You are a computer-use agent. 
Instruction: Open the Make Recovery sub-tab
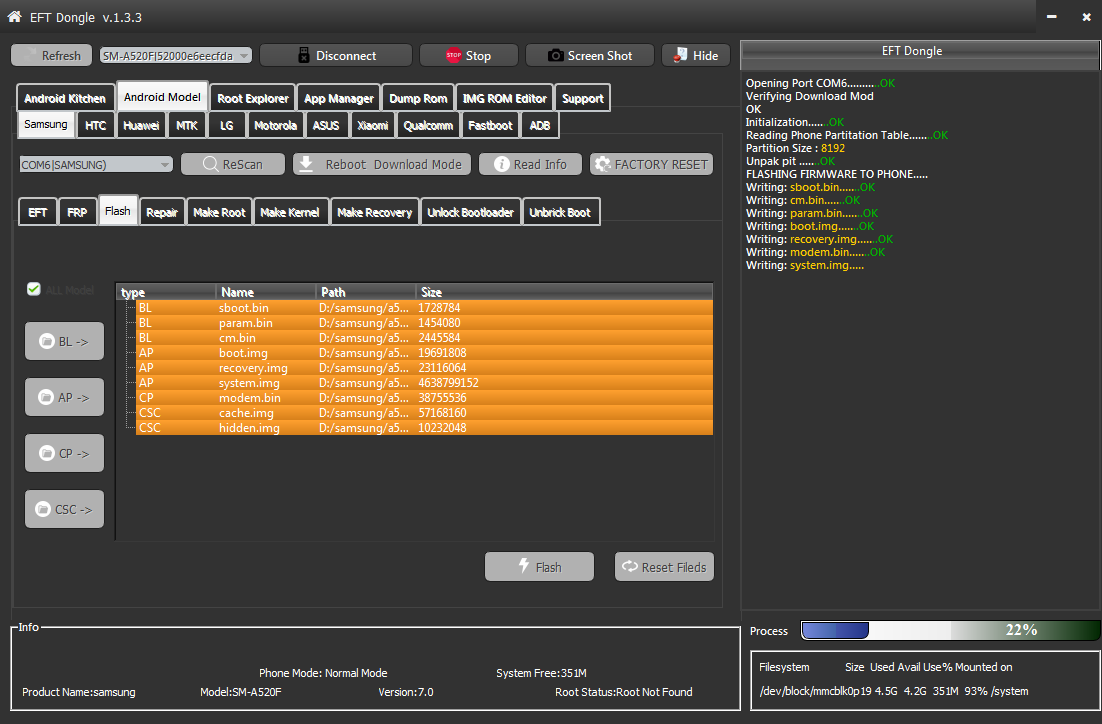tap(375, 212)
